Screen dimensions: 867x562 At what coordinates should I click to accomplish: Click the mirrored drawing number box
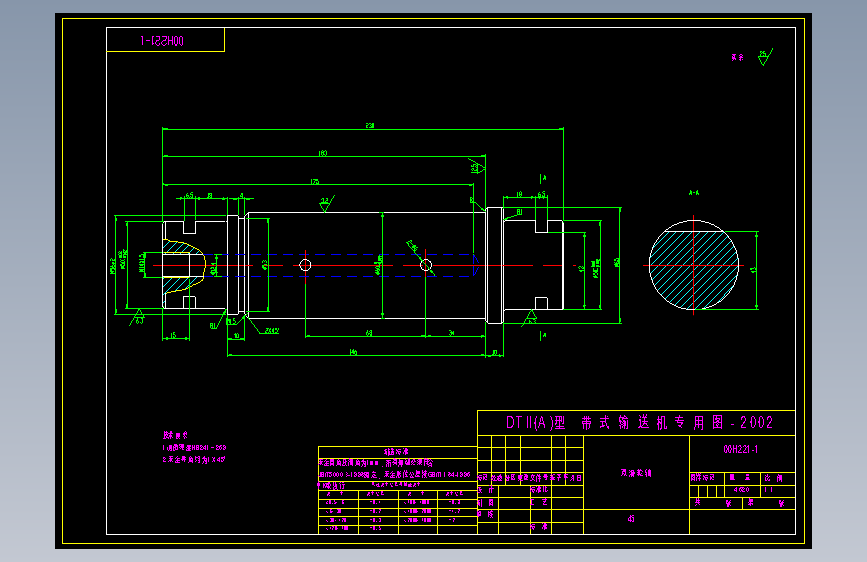coord(165,40)
